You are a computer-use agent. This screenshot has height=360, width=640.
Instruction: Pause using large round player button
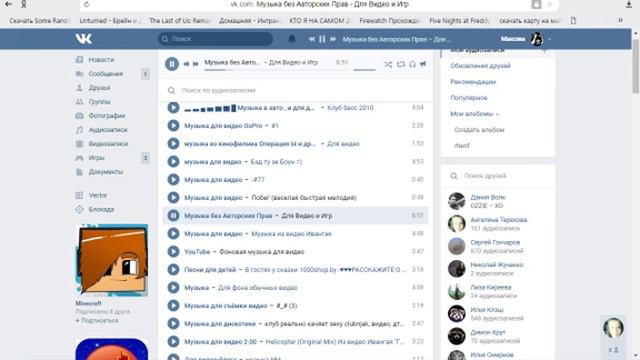[x=172, y=64]
